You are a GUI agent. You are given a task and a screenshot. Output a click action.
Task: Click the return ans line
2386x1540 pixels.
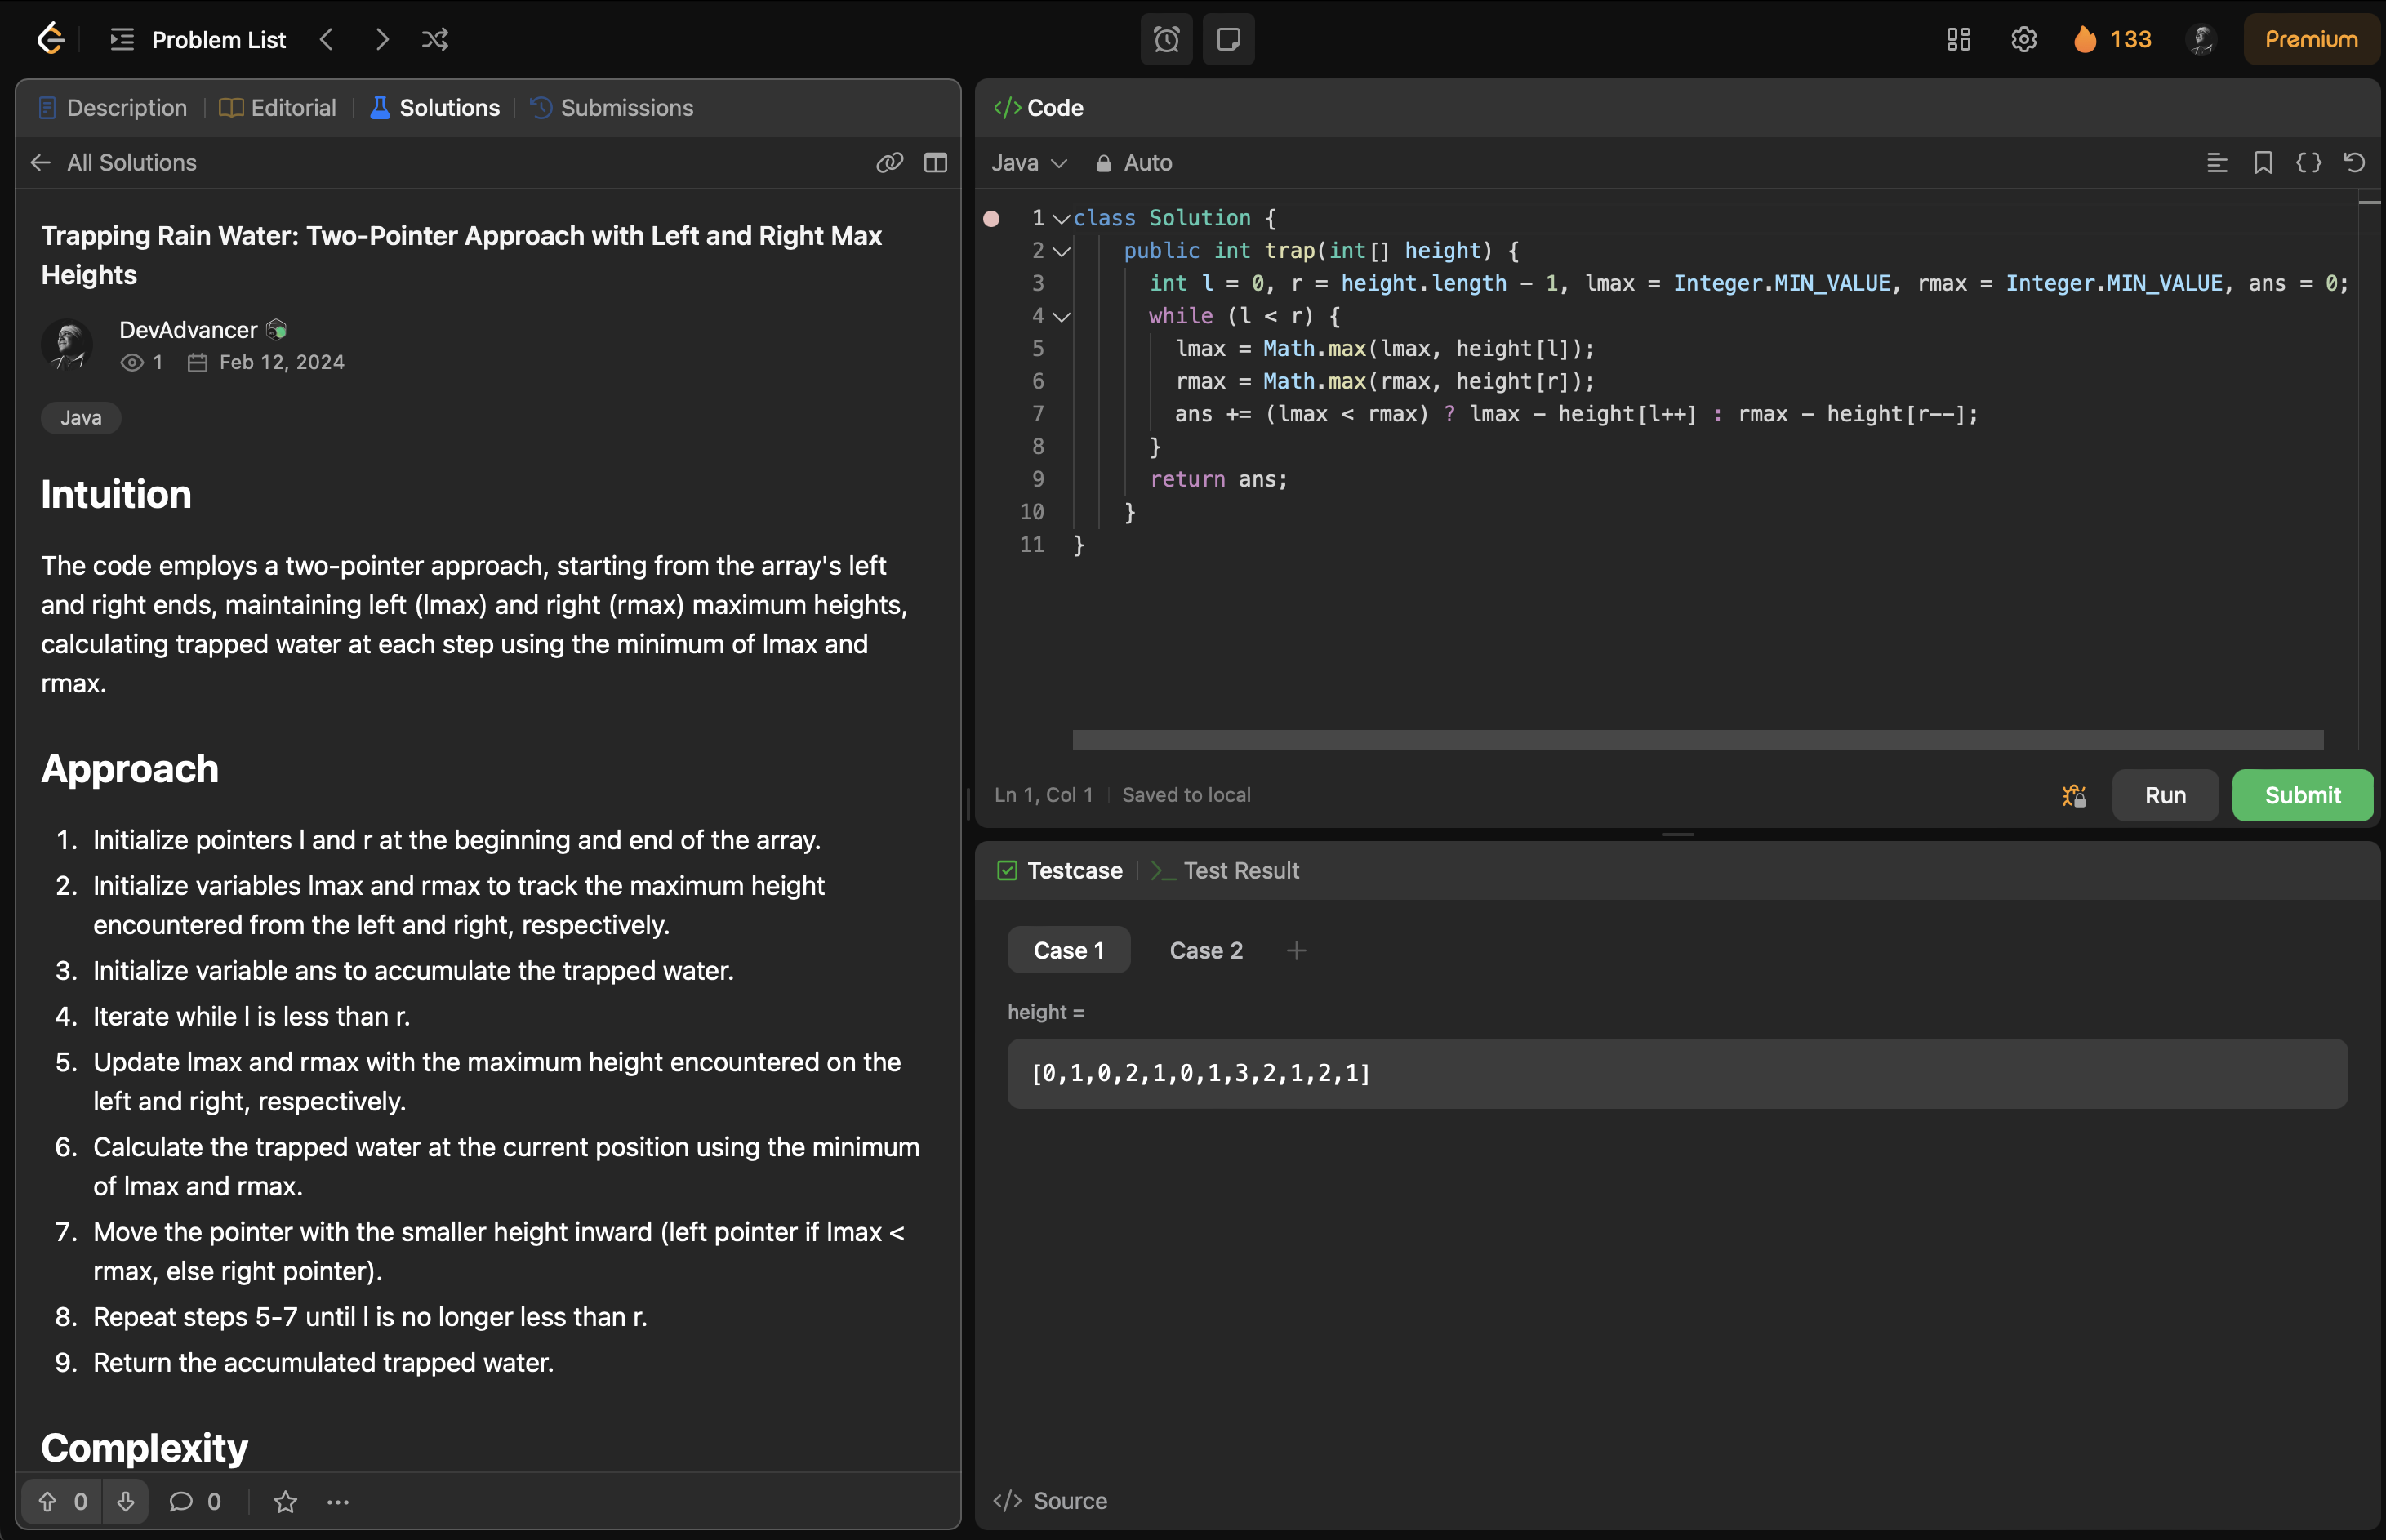pyautogui.click(x=1218, y=479)
